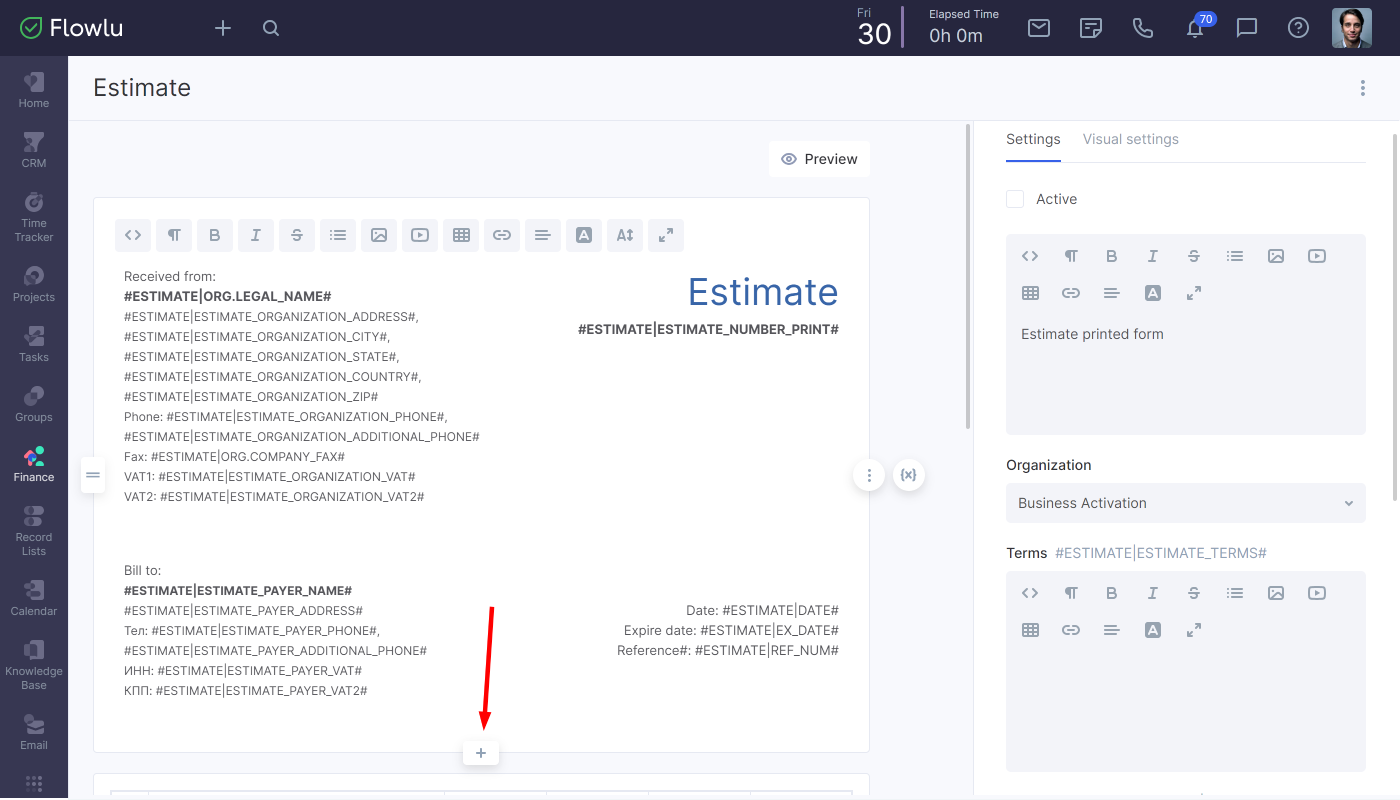Open Time Tracker in the sidebar
This screenshot has width=1400, height=800.
(34, 216)
